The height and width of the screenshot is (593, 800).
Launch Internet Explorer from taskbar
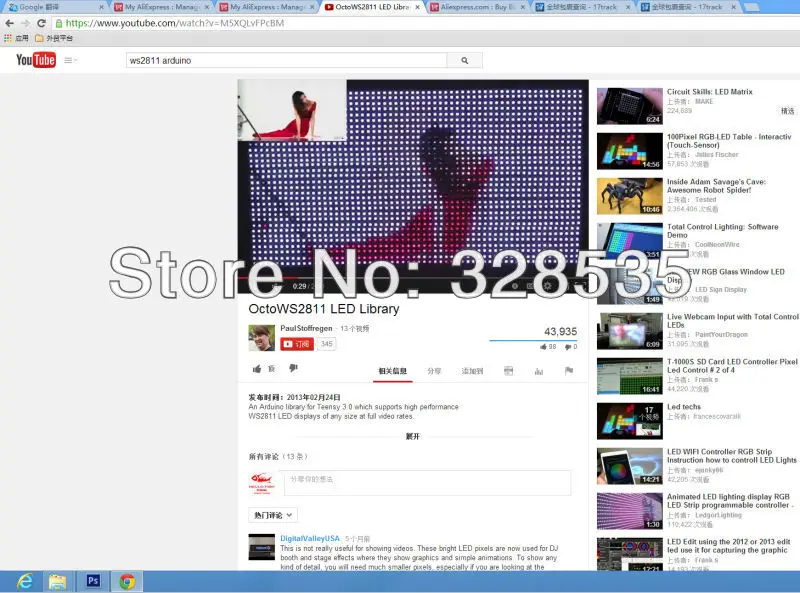pyautogui.click(x=24, y=581)
